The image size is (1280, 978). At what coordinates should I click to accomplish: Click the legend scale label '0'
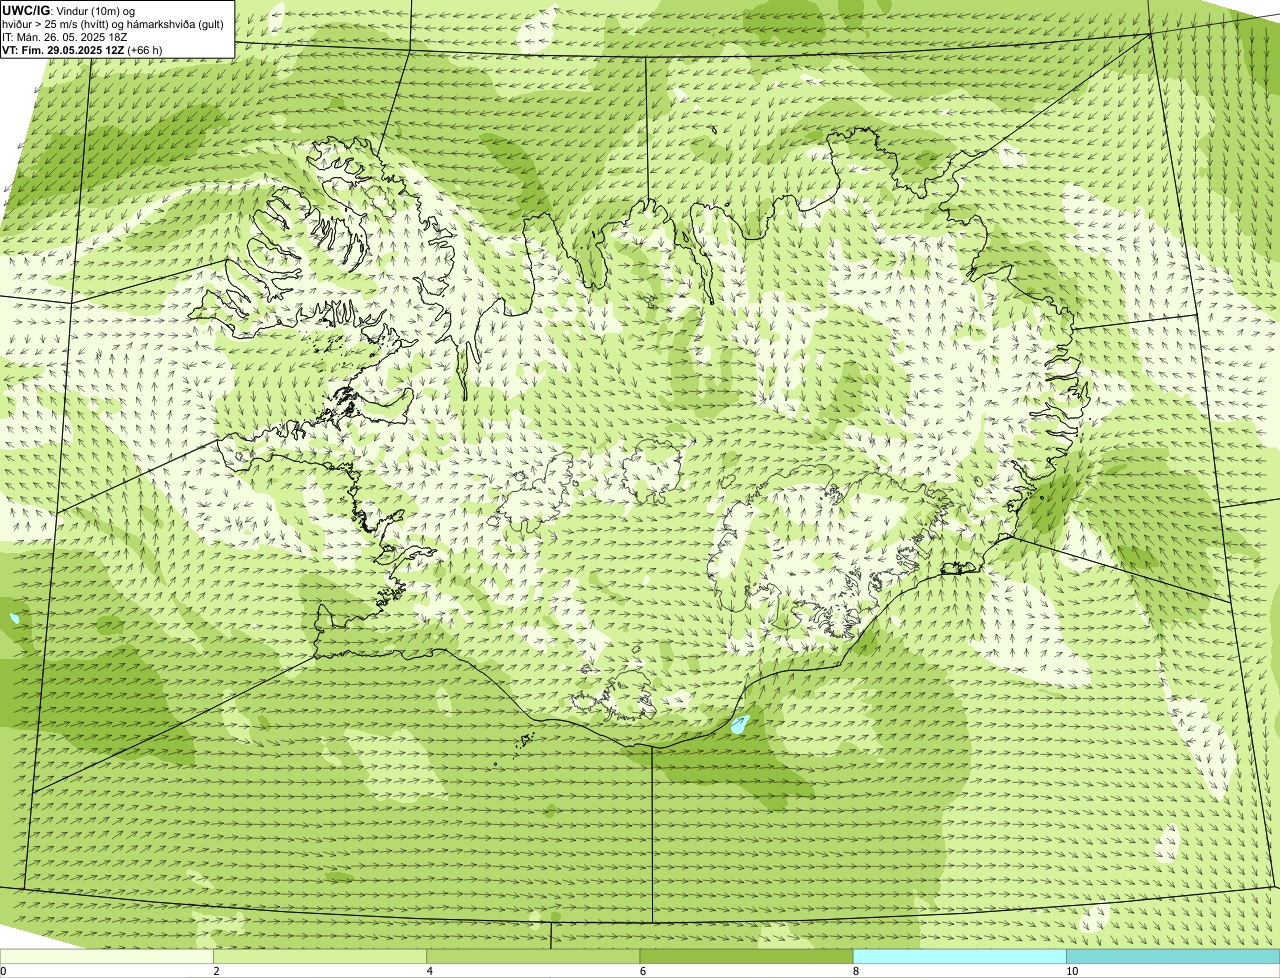[x=3, y=971]
